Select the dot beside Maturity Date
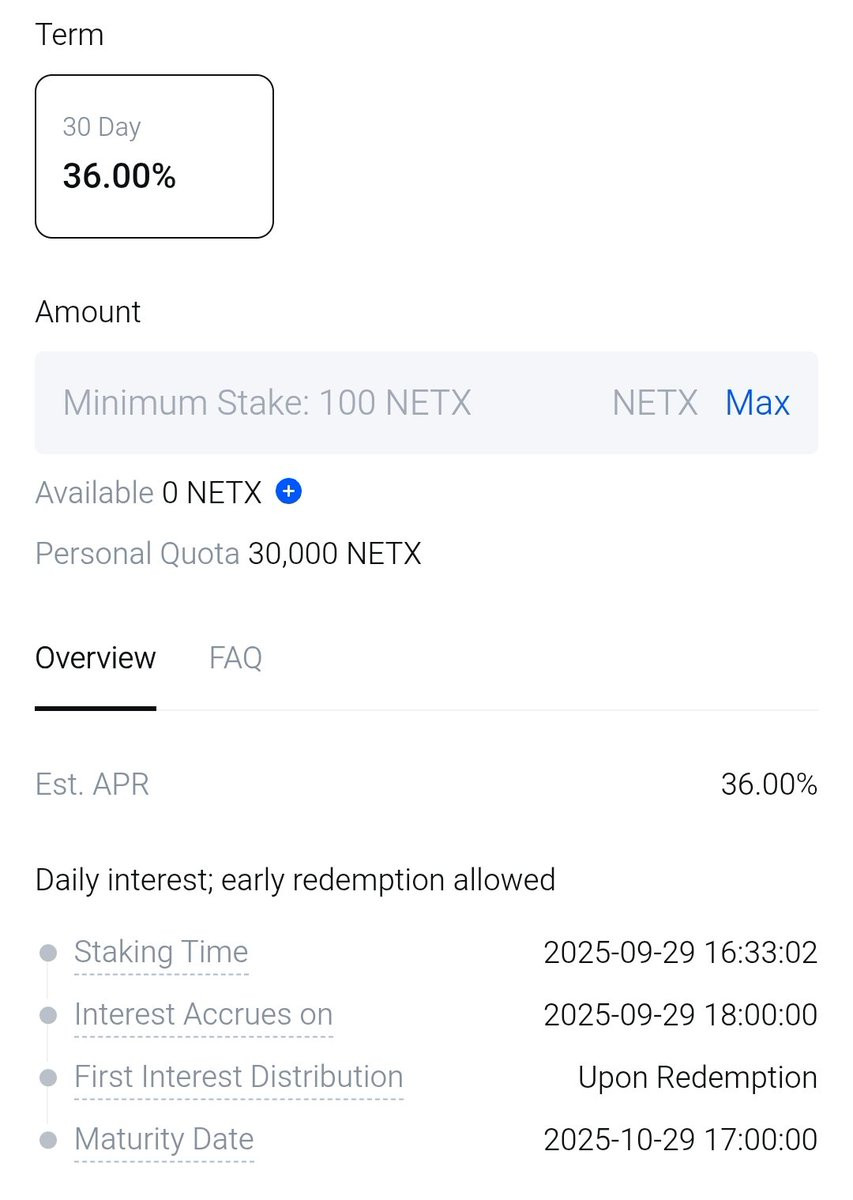Viewport: 853px width, 1200px height. coord(47,1140)
